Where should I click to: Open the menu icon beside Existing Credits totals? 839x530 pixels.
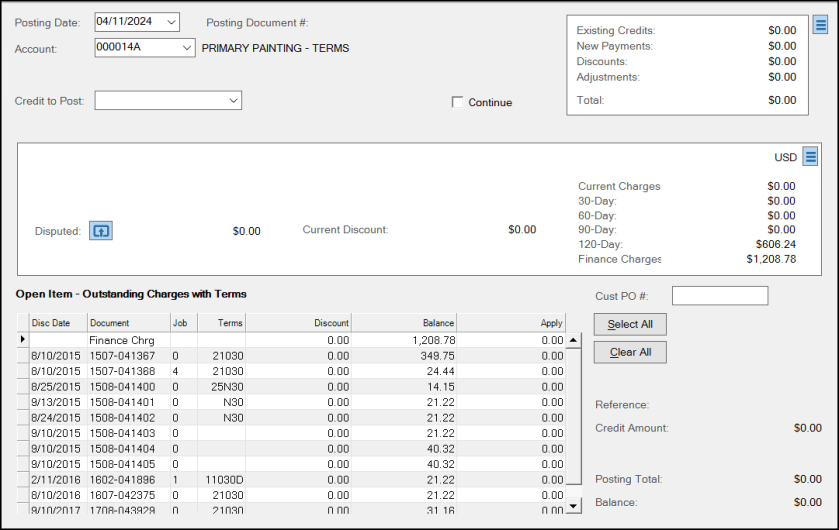click(x=820, y=26)
